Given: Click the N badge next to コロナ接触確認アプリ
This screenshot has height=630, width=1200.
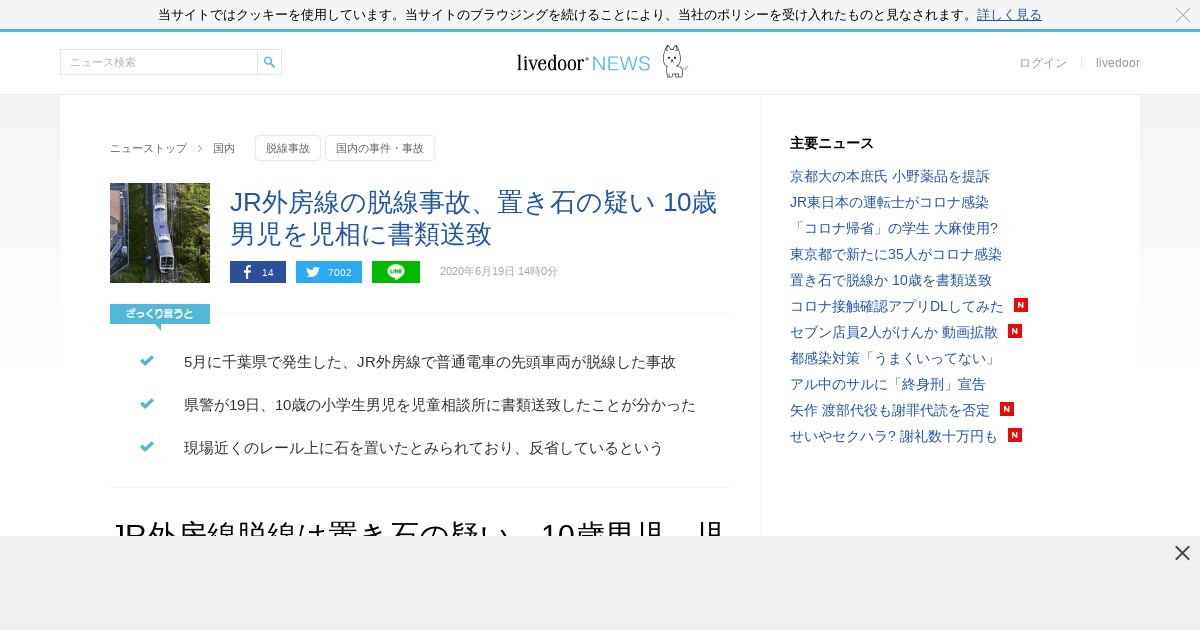Looking at the screenshot, I should click(1021, 305).
